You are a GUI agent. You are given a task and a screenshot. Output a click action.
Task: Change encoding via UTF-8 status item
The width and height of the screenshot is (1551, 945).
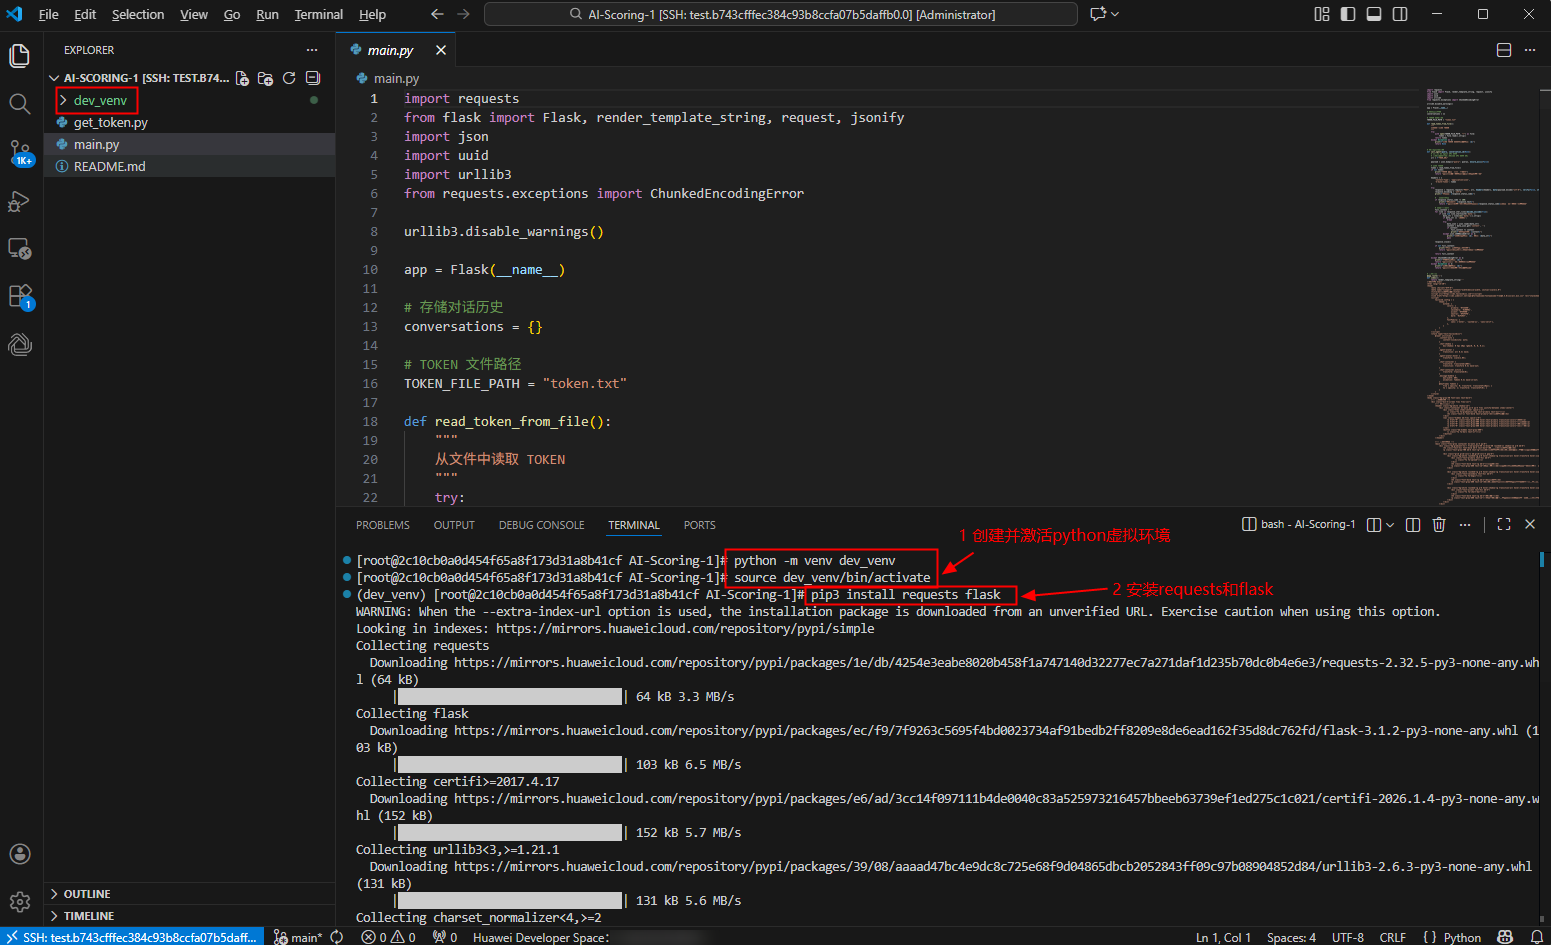coord(1347,937)
